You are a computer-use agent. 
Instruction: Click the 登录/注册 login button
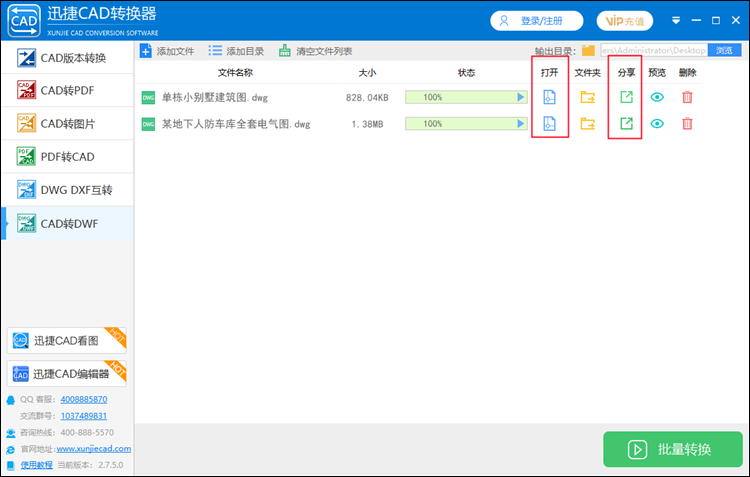tap(537, 21)
